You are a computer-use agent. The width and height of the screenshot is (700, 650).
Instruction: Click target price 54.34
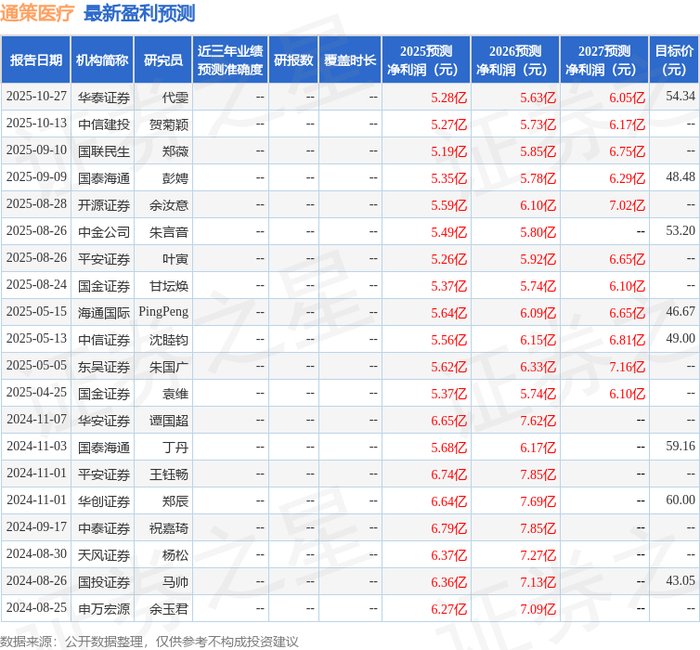[680, 96]
